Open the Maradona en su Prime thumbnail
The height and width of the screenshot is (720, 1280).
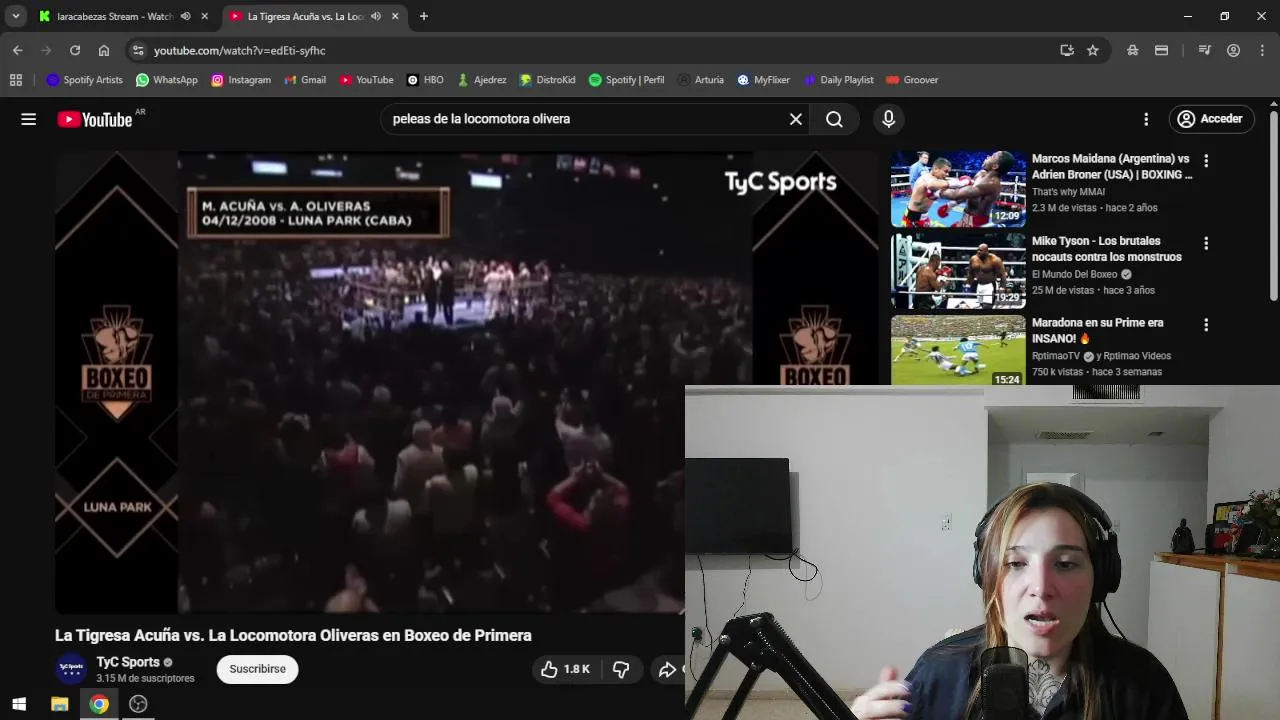tap(958, 351)
